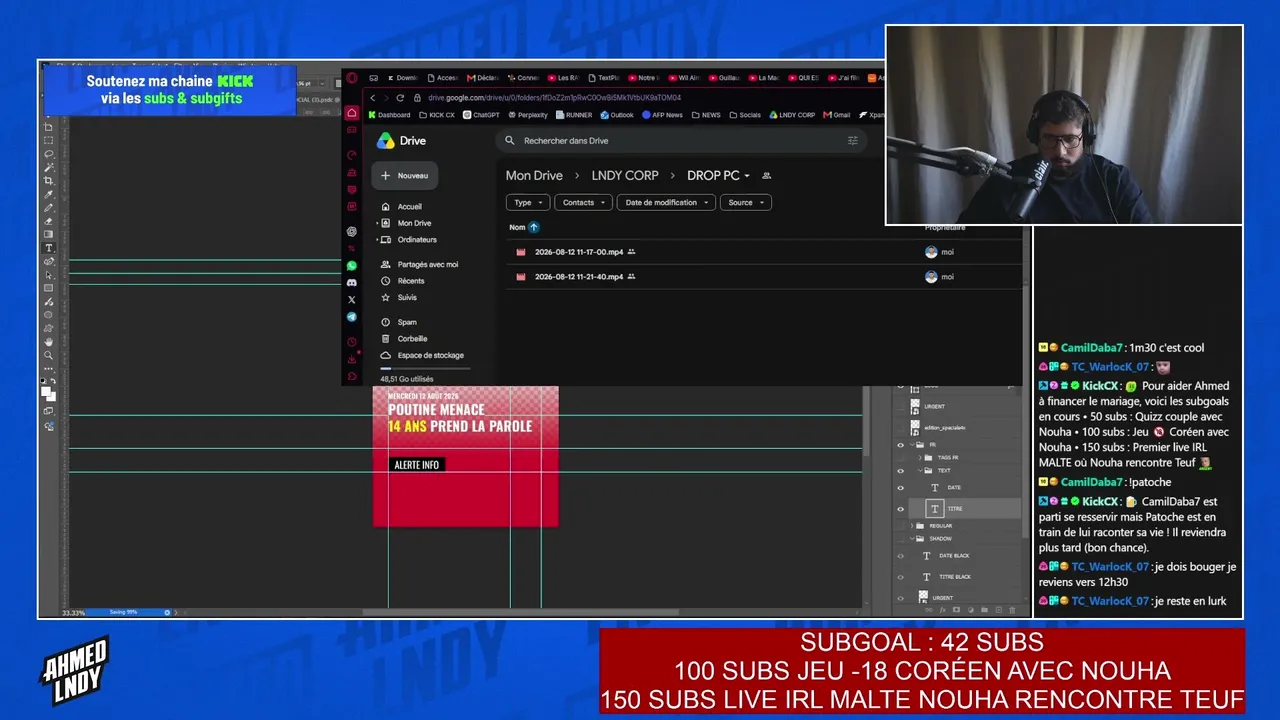Collapse the SHADOW layer group
Screen dimensions: 1280x720
(x=912, y=539)
